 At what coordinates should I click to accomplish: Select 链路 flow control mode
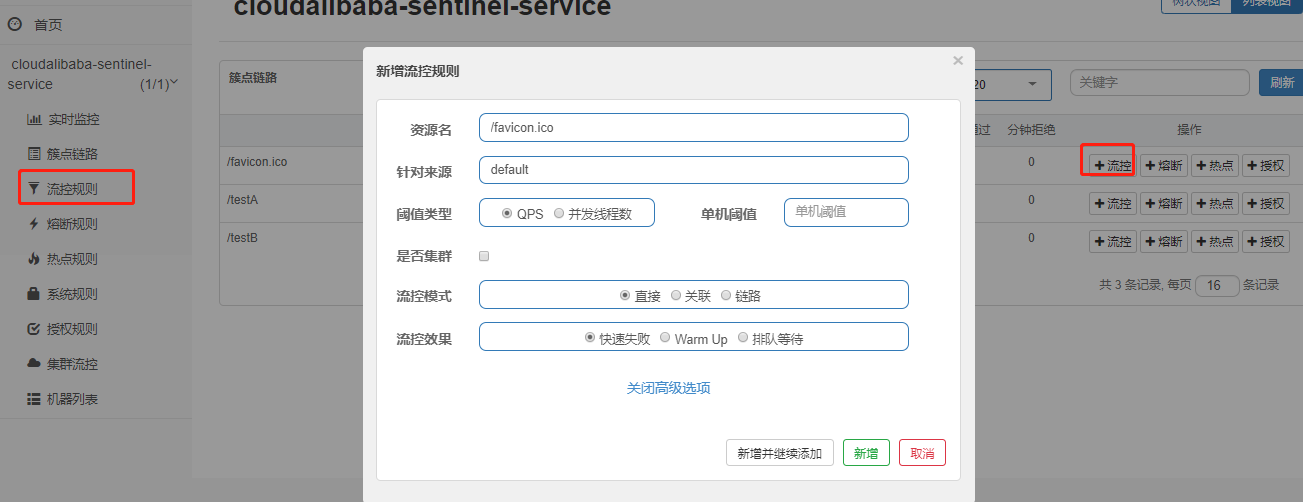coord(726,295)
